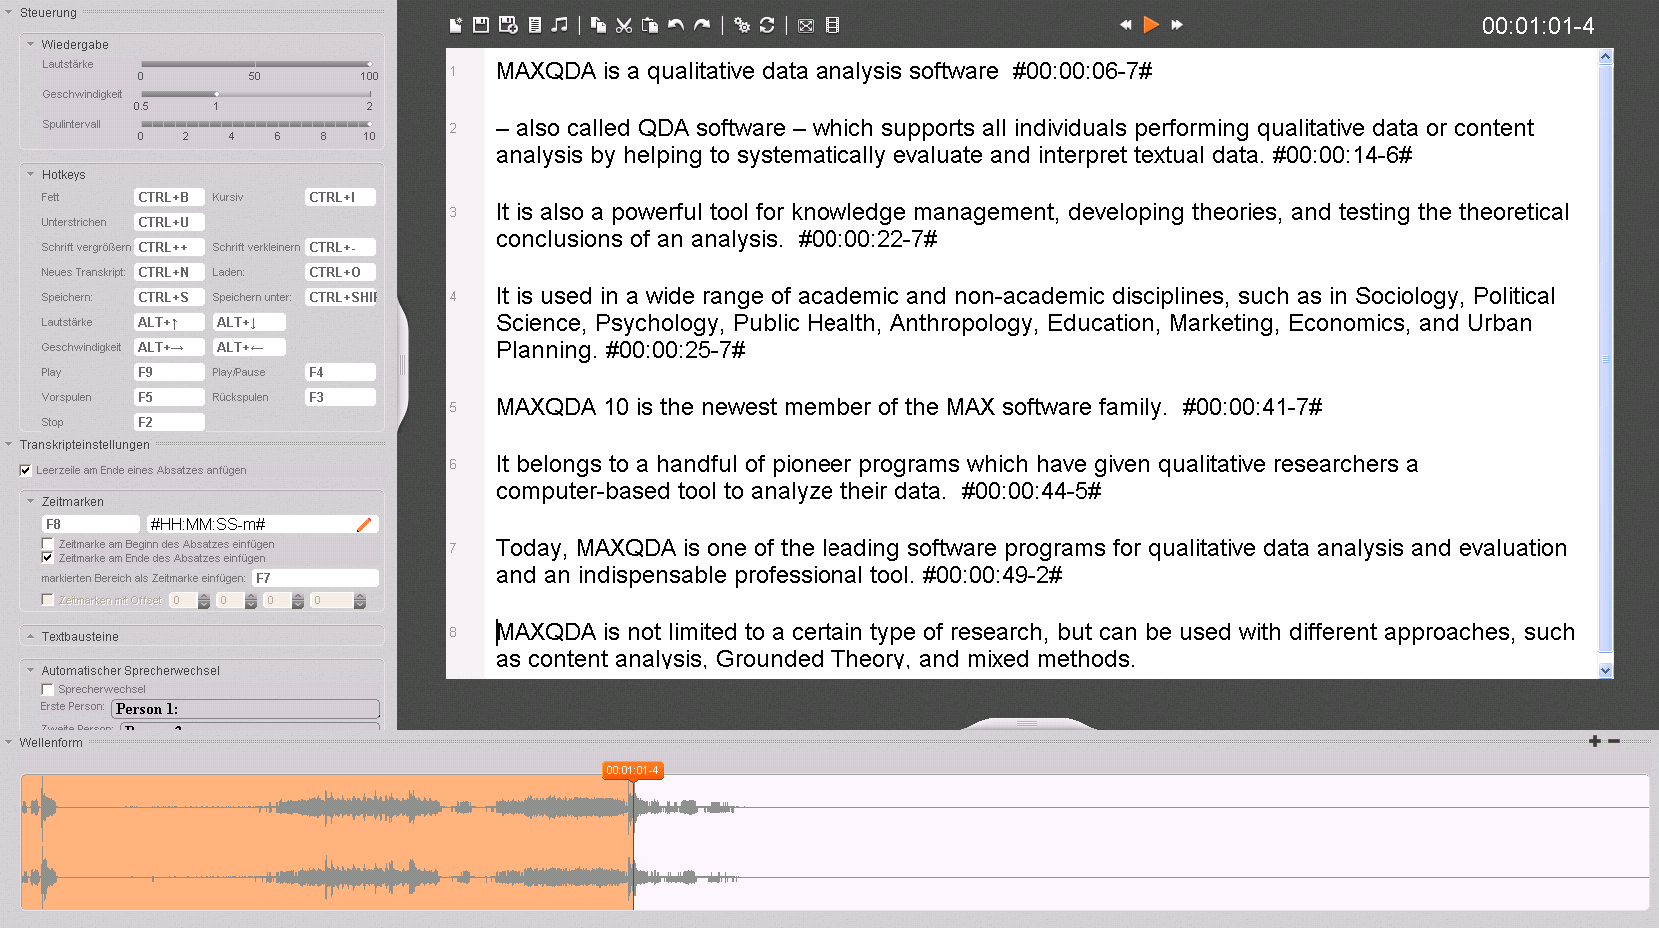Viewport: 1659px width, 928px height.
Task: Save the current transcript
Action: click(482, 25)
